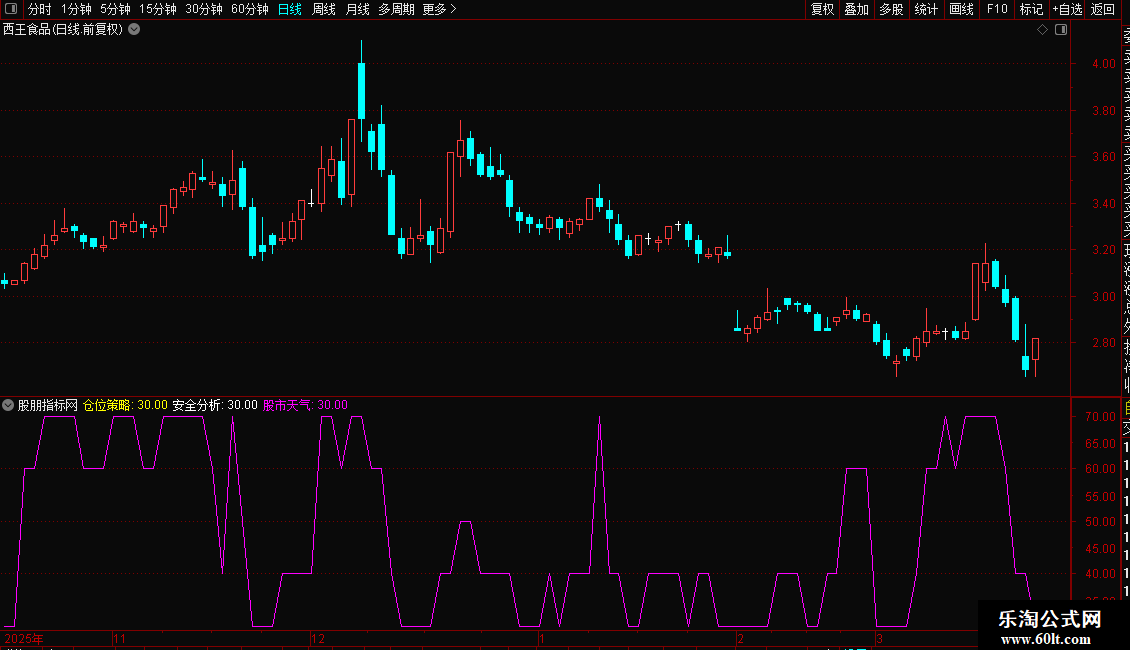The height and width of the screenshot is (650, 1130).
Task: Open 多股 multi-stock view
Action: coord(891,9)
